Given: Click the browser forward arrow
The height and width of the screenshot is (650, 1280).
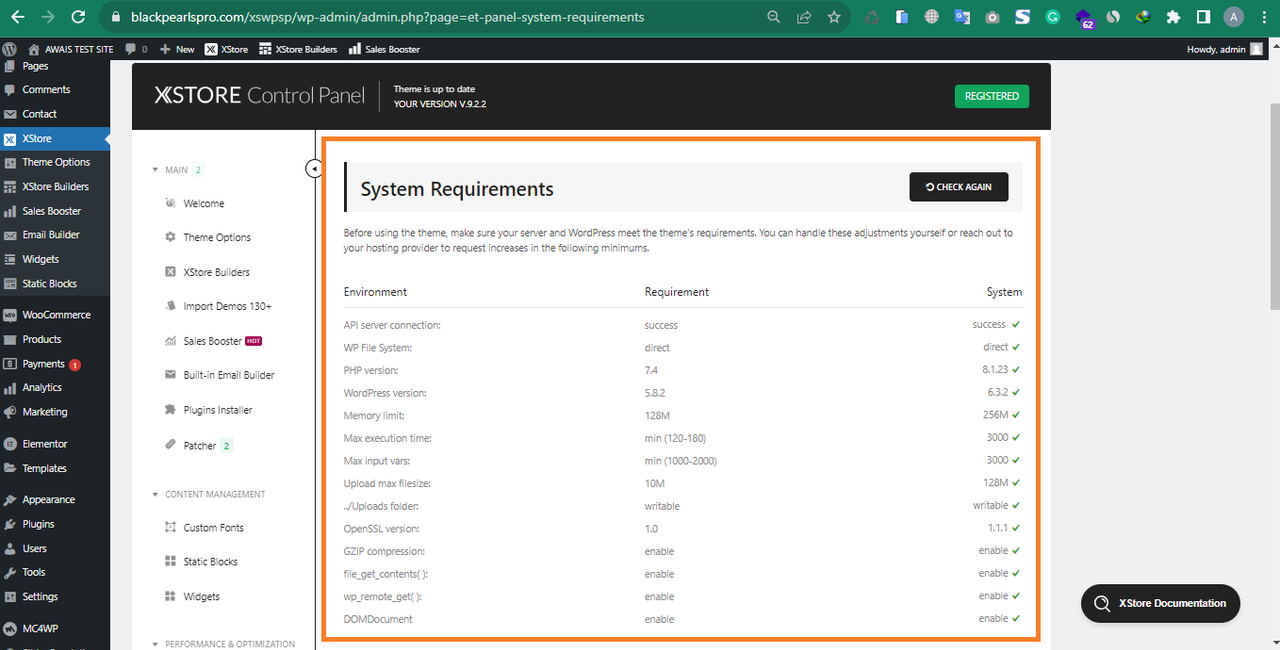Looking at the screenshot, I should 47,17.
